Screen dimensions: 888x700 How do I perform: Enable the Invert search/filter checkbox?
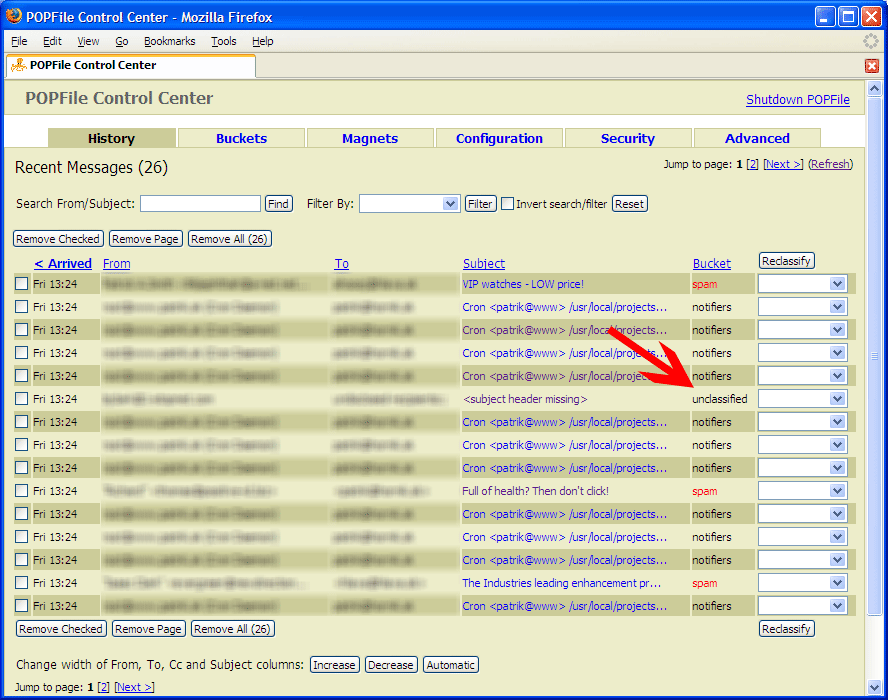[507, 204]
